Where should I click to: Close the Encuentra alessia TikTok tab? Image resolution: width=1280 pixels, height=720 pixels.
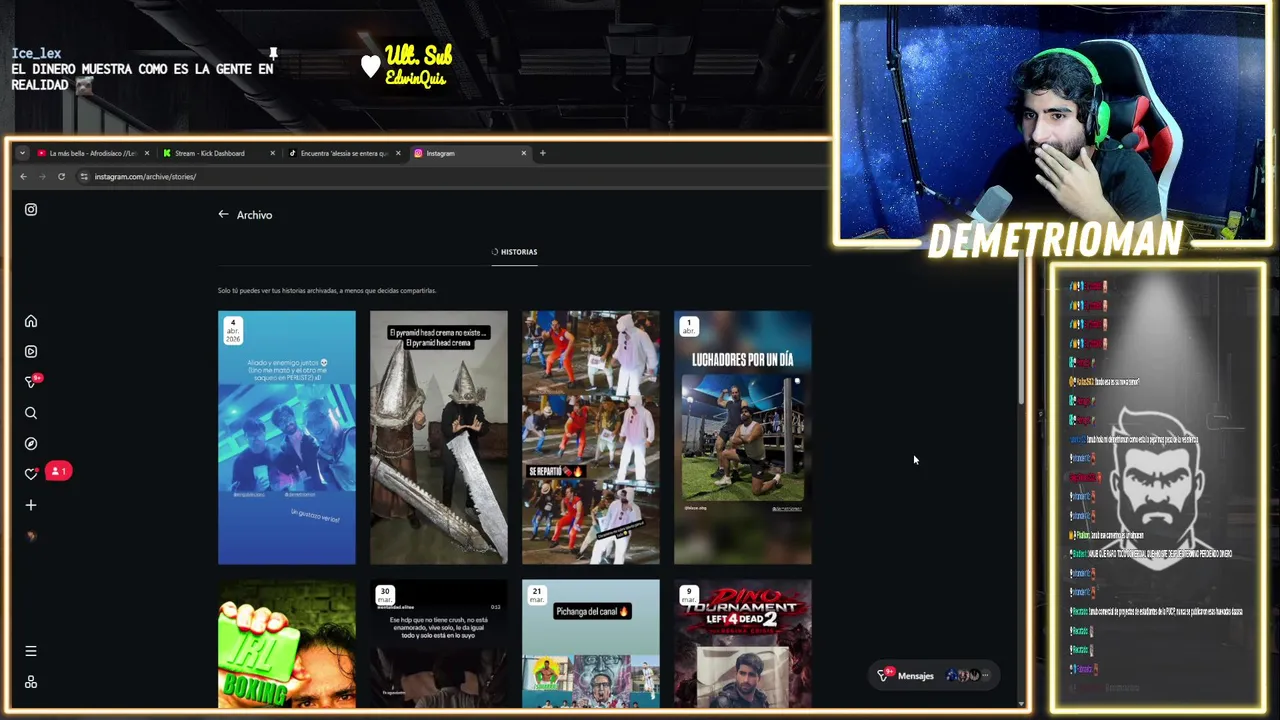398,153
